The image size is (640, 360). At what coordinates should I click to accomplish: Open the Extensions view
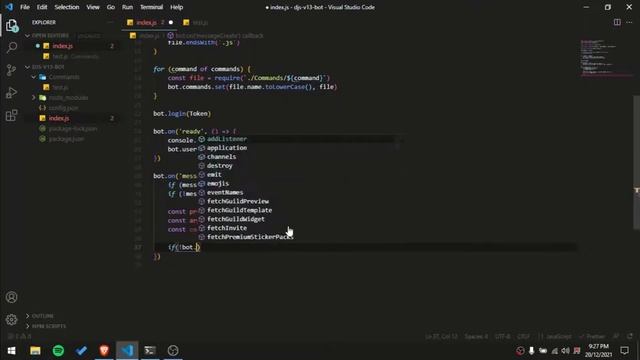(x=11, y=115)
